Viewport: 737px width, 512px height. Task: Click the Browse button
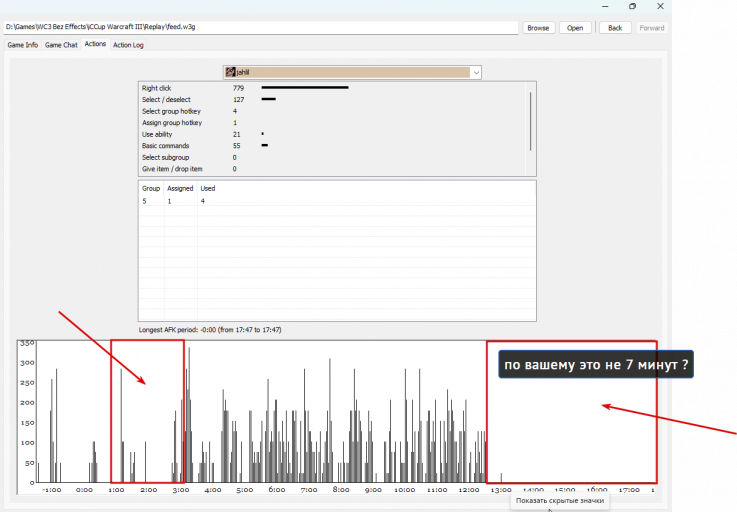click(538, 28)
